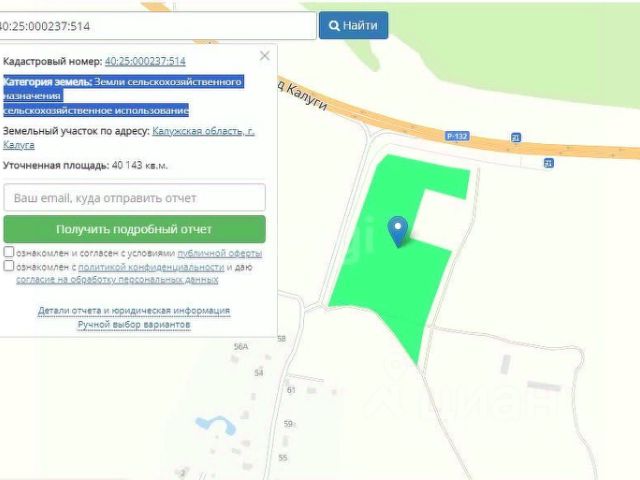
Task: Click the bus stop icon below the highway
Action: click(549, 163)
